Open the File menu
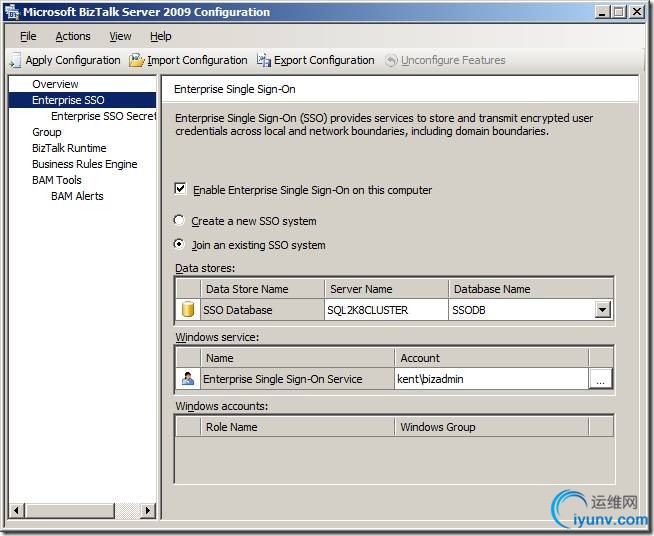The image size is (654, 536). 28,36
